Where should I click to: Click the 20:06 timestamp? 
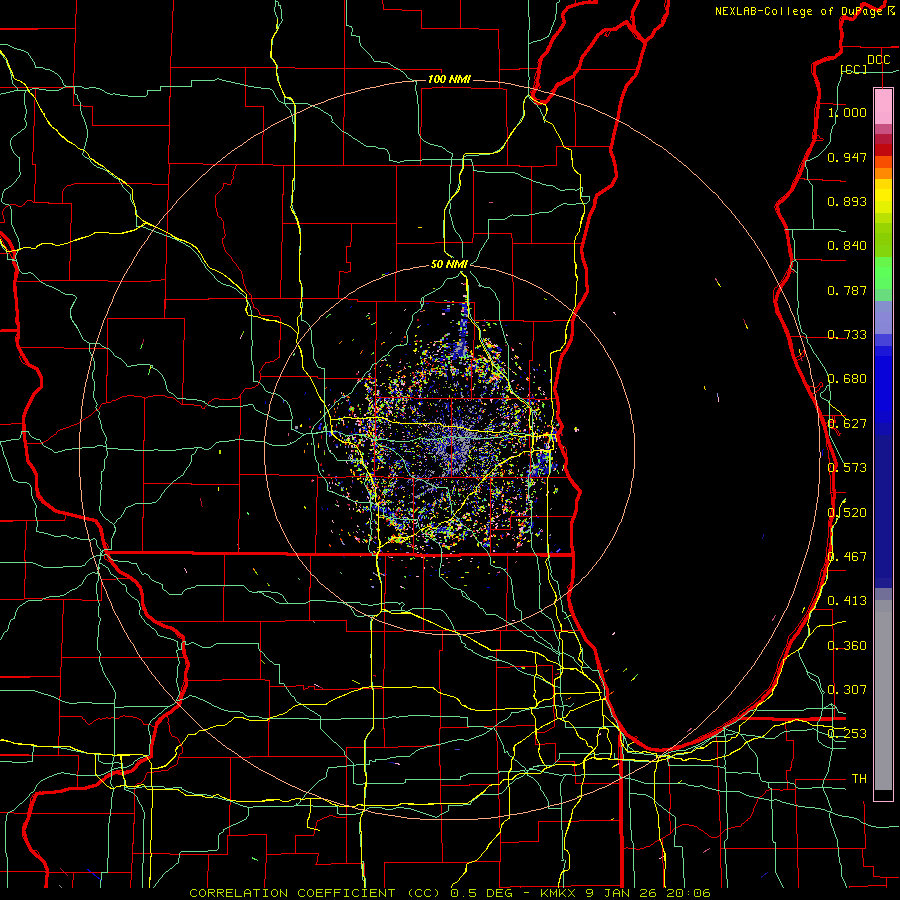[x=689, y=893]
